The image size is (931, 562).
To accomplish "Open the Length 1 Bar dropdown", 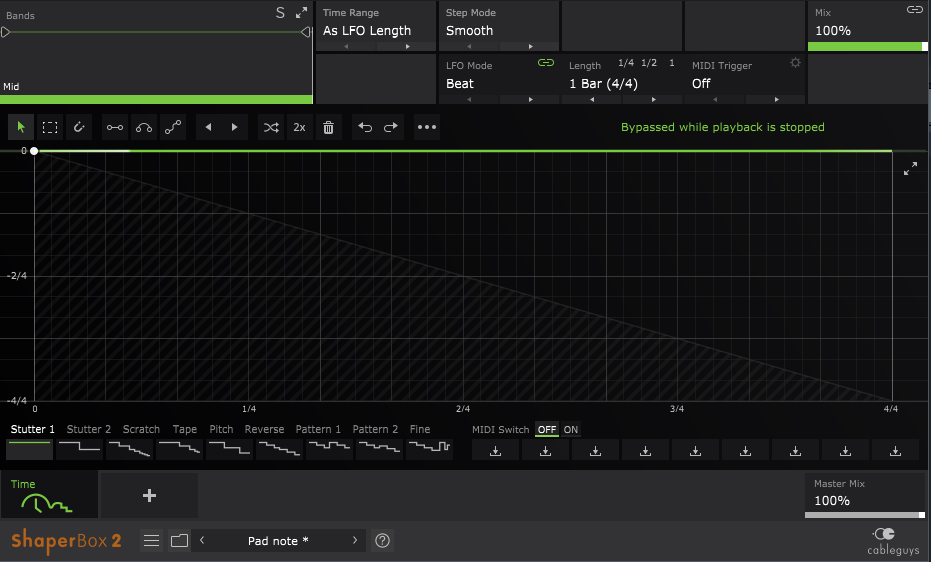I will pyautogui.click(x=603, y=84).
